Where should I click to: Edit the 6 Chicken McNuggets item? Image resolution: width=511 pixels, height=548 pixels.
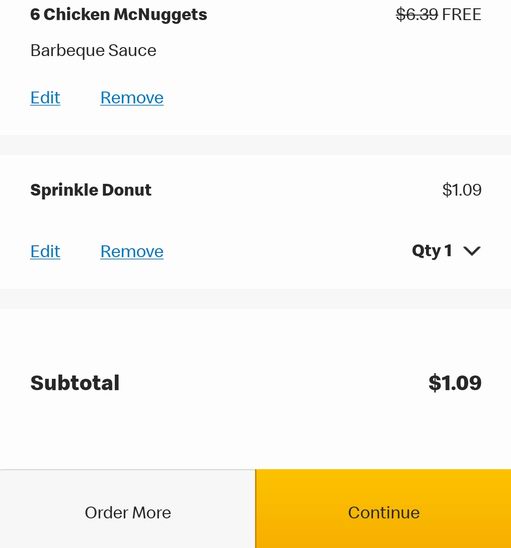(x=45, y=98)
